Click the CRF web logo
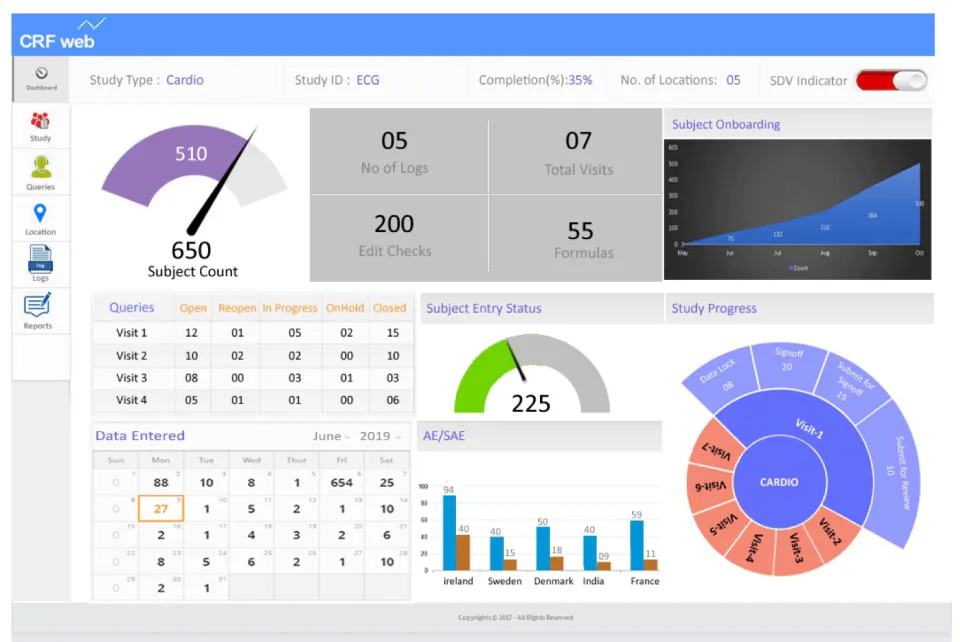 [61, 35]
